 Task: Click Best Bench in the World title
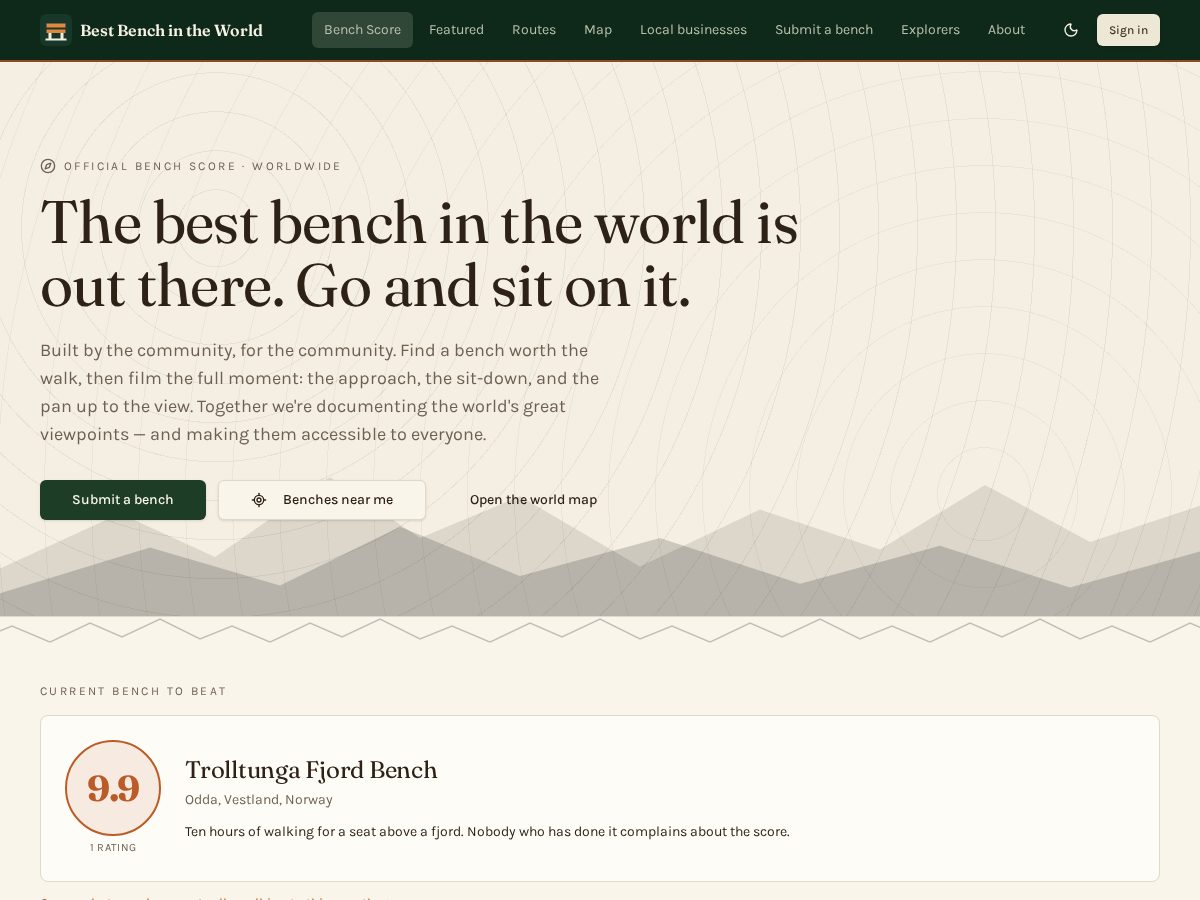pyautogui.click(x=171, y=30)
